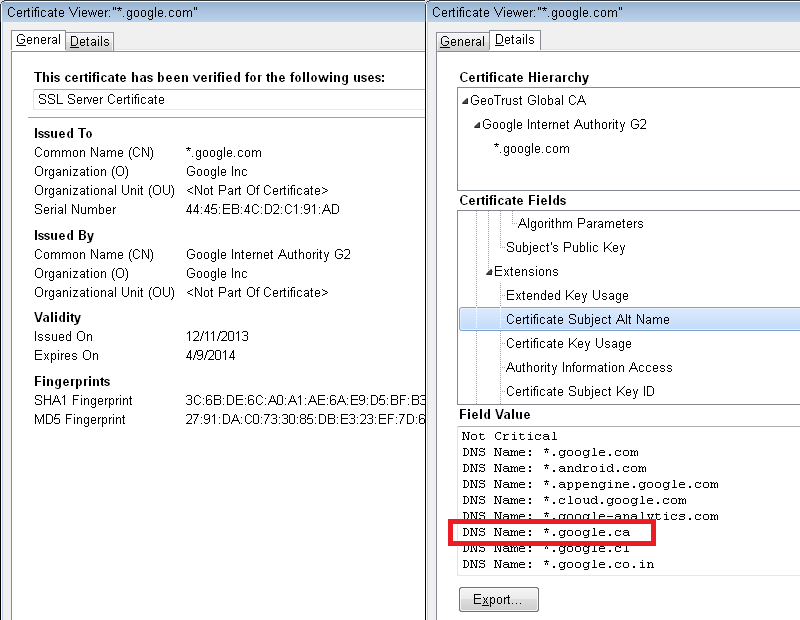Image resolution: width=800 pixels, height=620 pixels.
Task: Click the MD5 Fingerprint label
Action: point(80,419)
